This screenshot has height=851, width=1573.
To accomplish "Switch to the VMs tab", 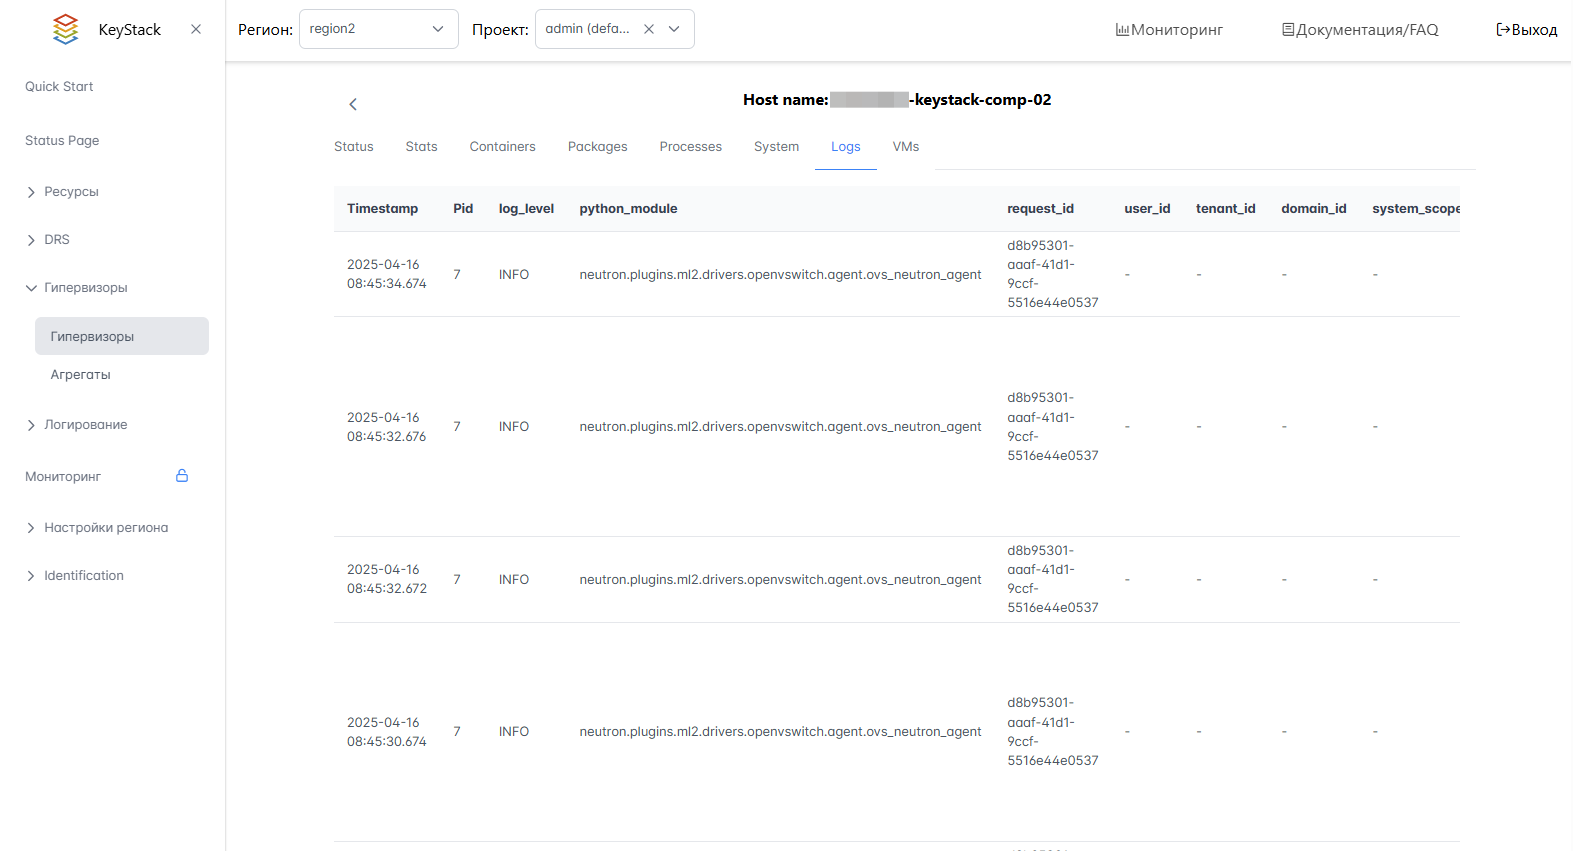I will pyautogui.click(x=905, y=147).
